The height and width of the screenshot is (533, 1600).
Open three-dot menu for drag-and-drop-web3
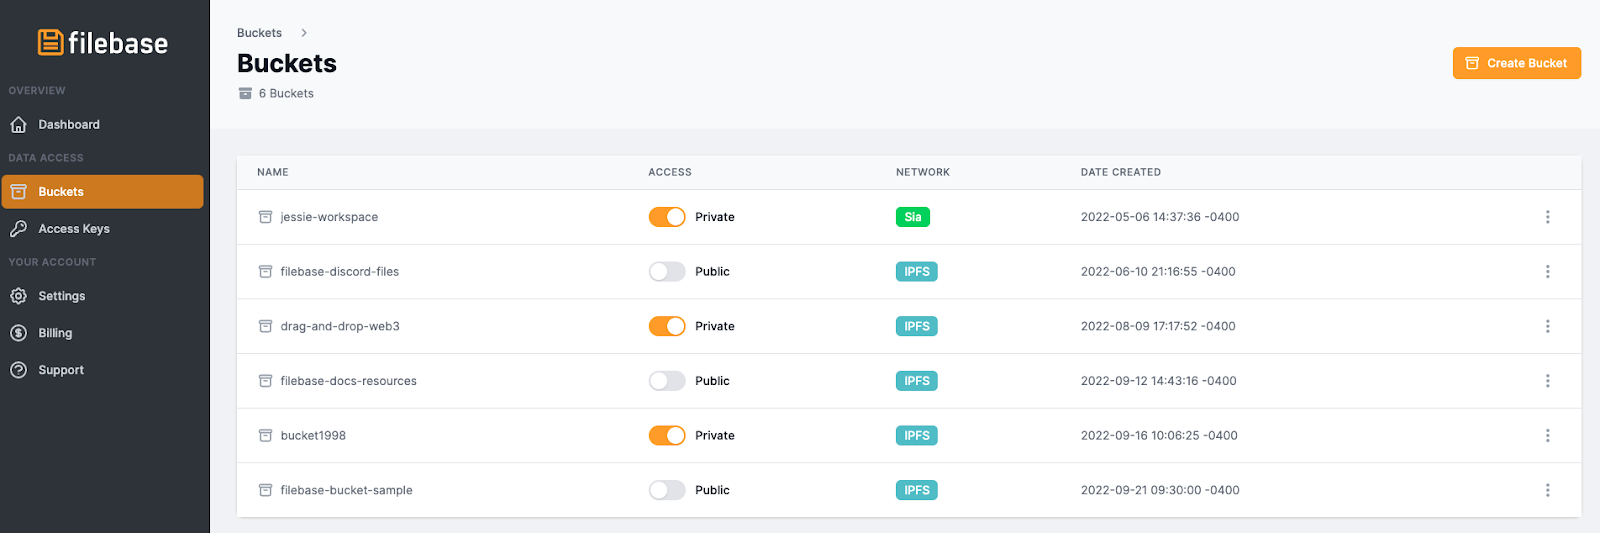tap(1547, 326)
